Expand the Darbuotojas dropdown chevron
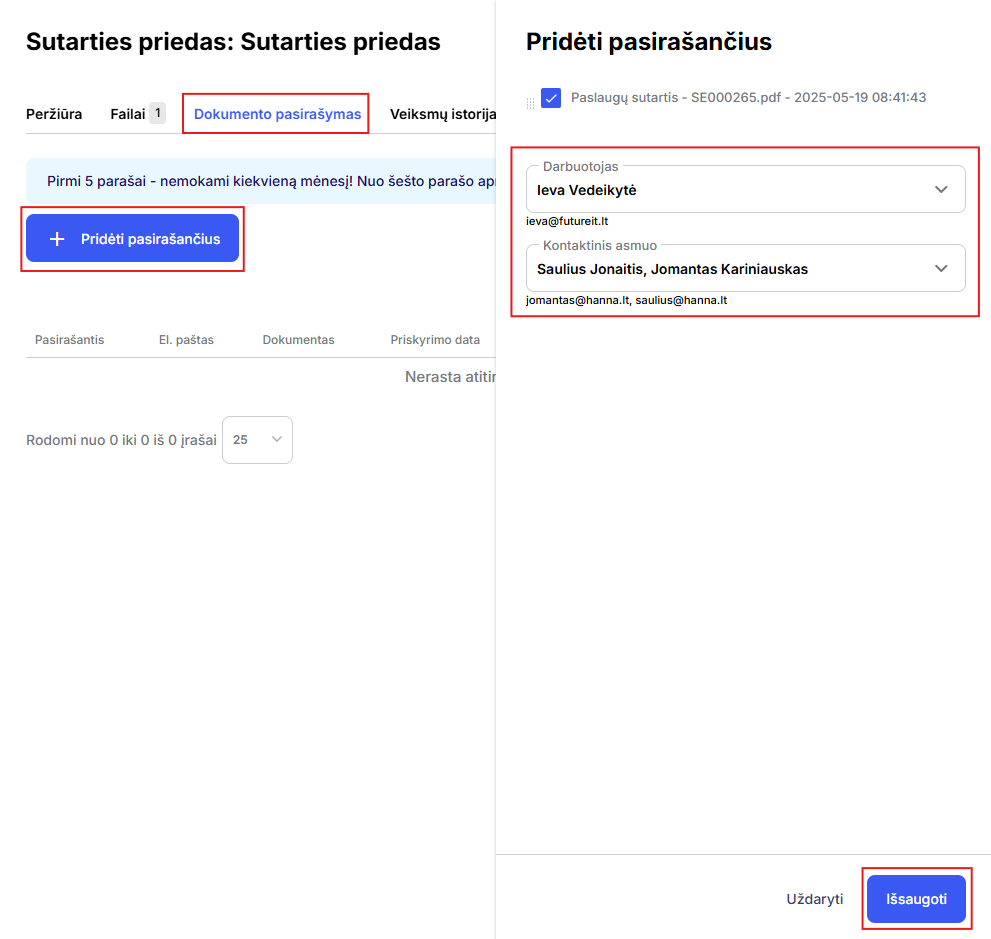Viewport: 991px width, 939px height. [941, 190]
